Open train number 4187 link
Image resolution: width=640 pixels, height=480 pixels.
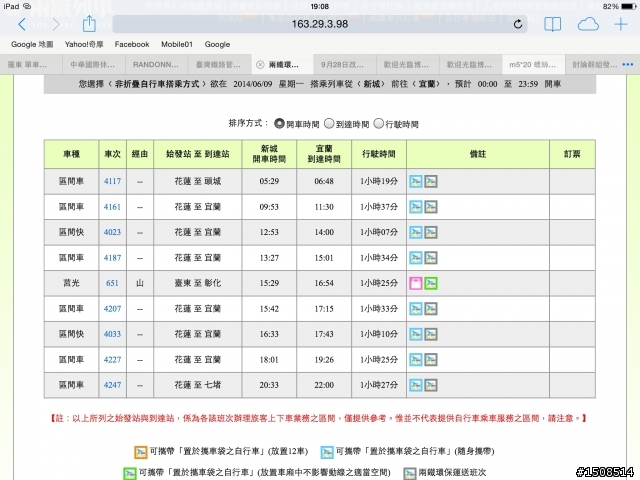tap(112, 258)
